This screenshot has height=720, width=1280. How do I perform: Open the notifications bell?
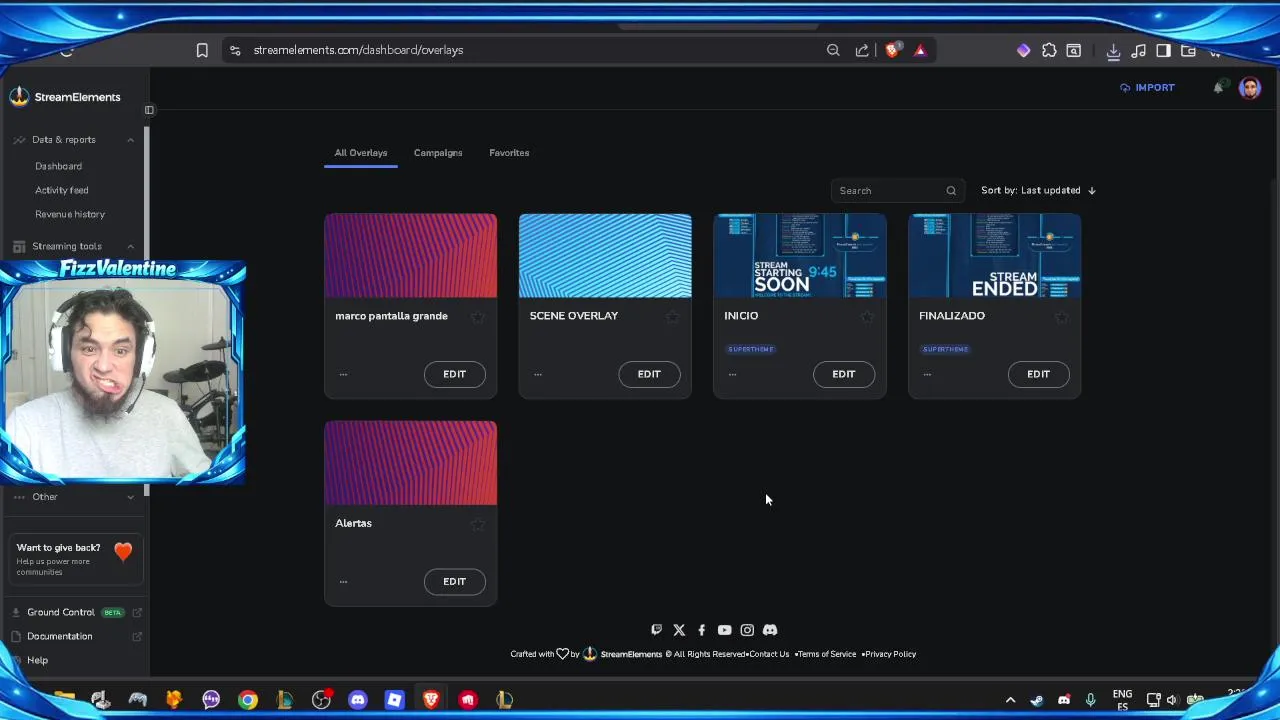click(x=1218, y=88)
